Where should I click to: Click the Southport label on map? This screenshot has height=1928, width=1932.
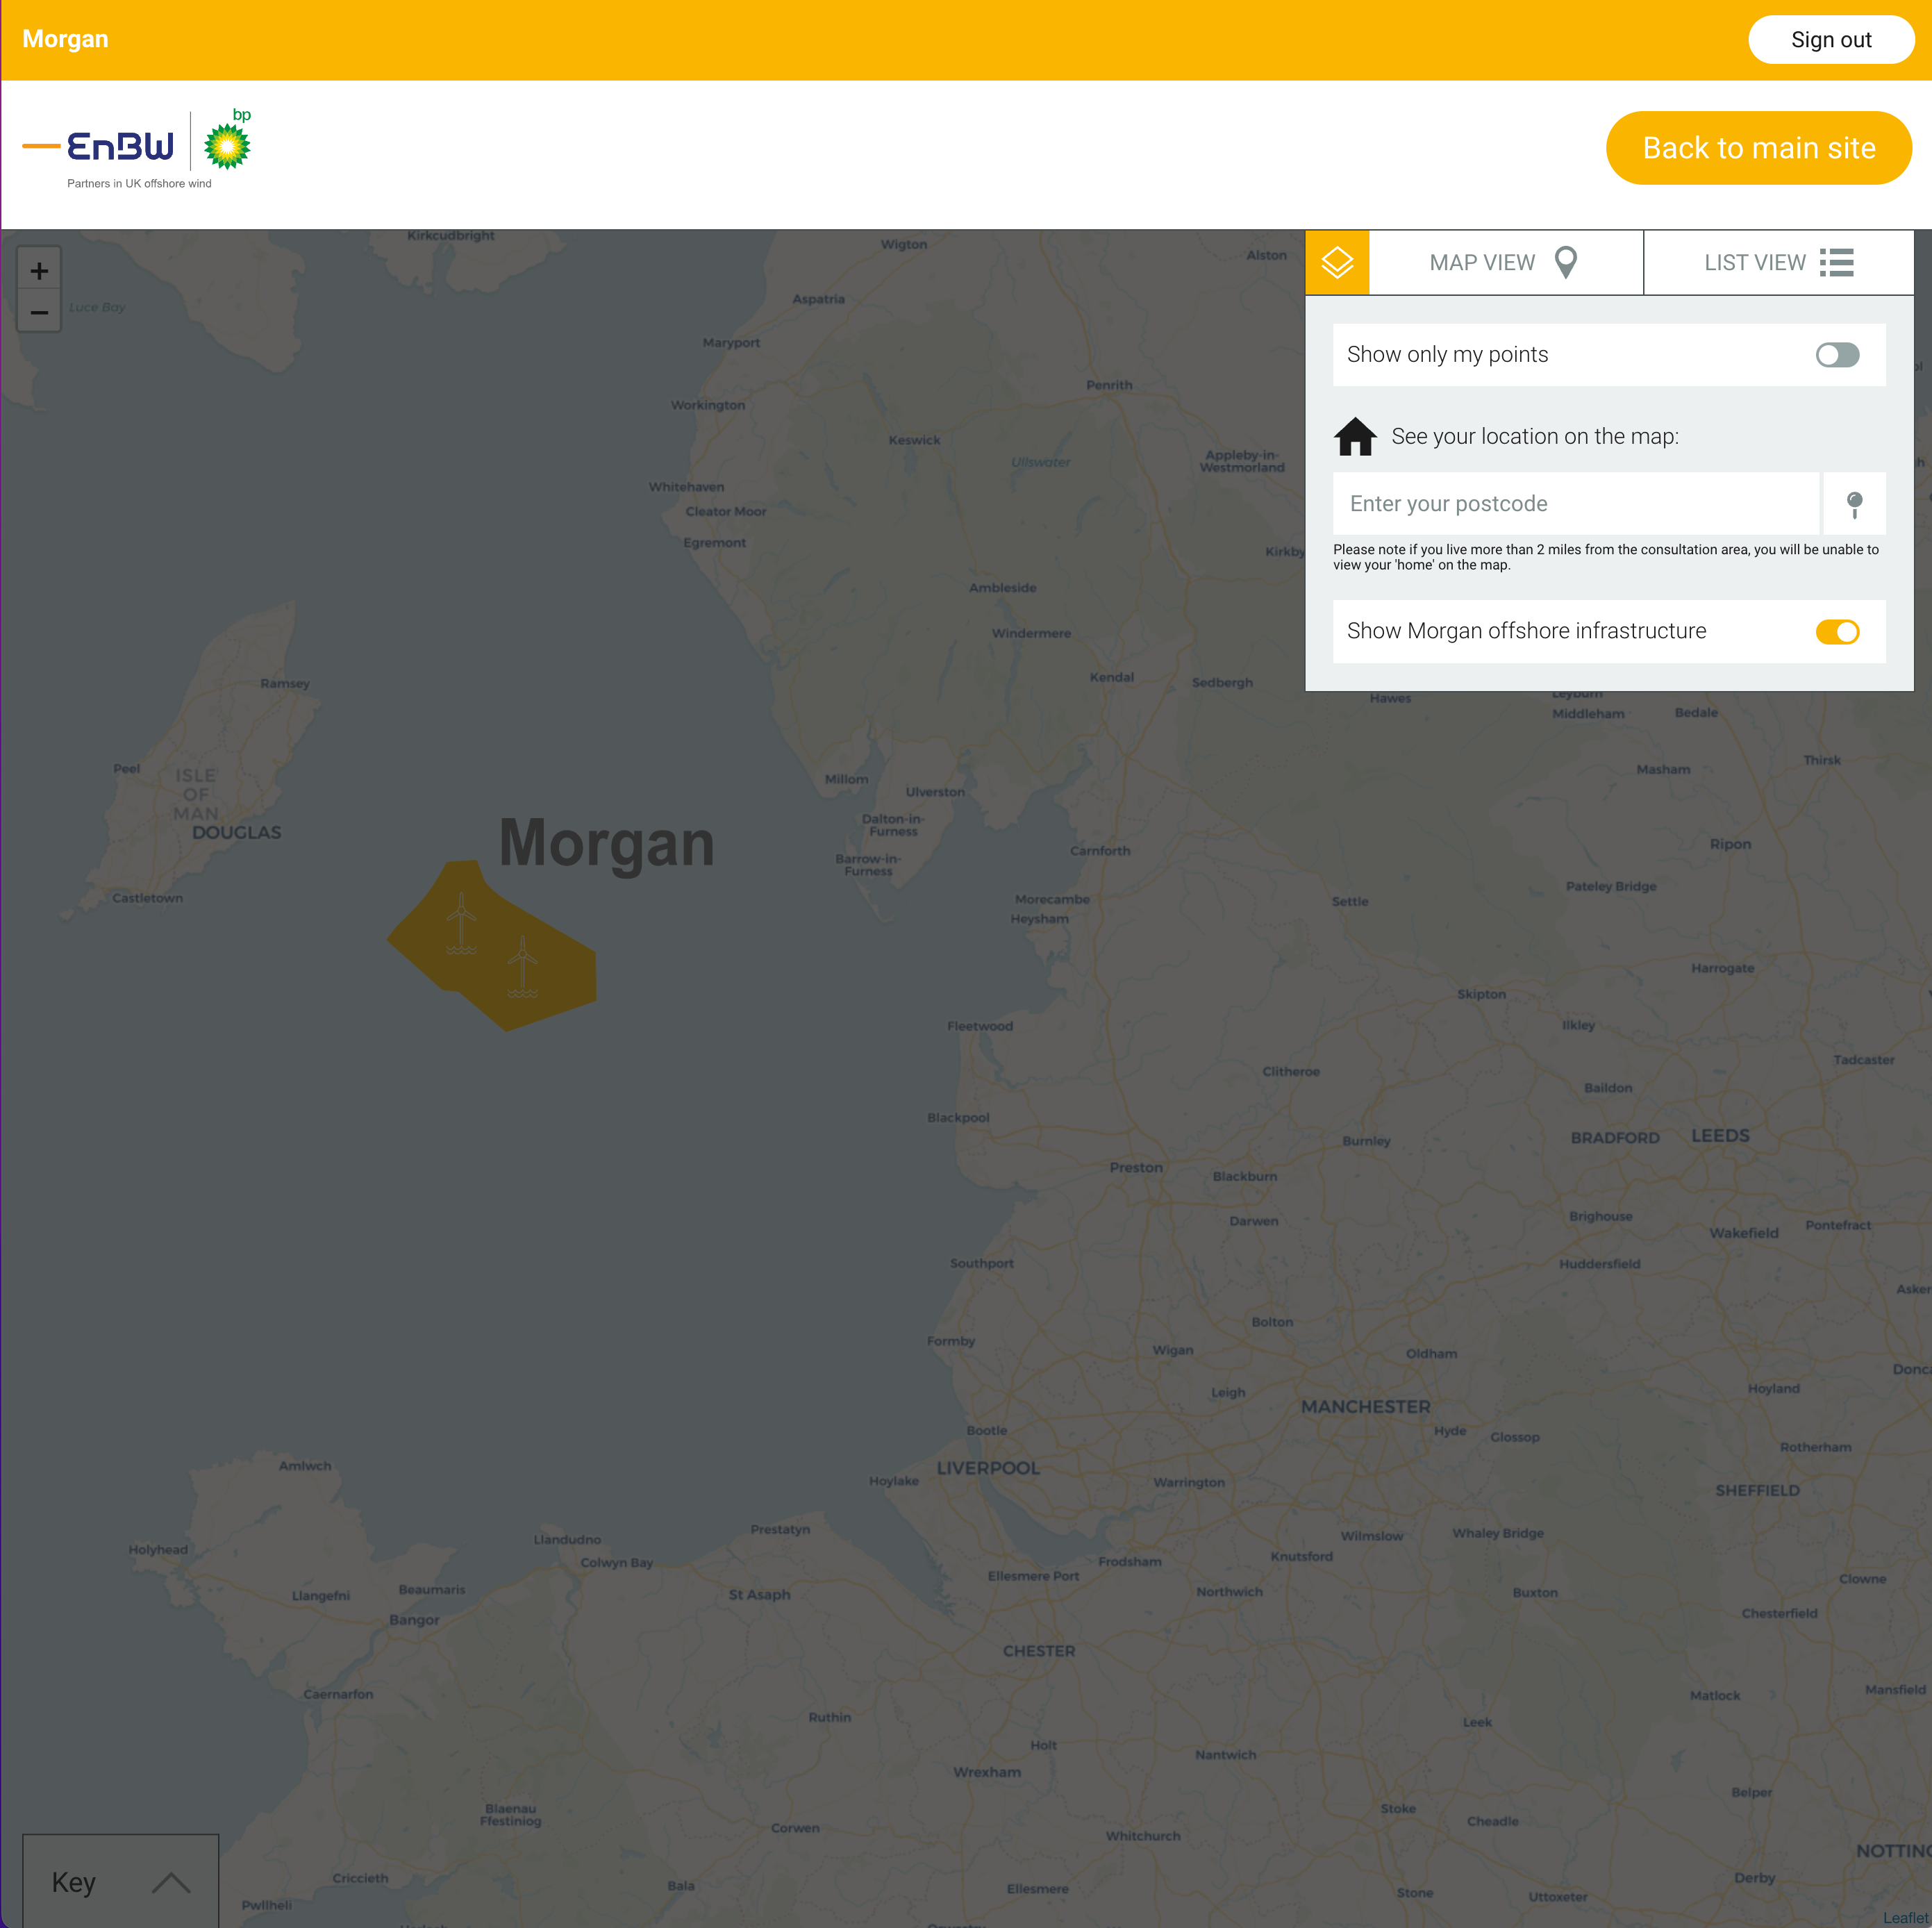pos(982,1264)
